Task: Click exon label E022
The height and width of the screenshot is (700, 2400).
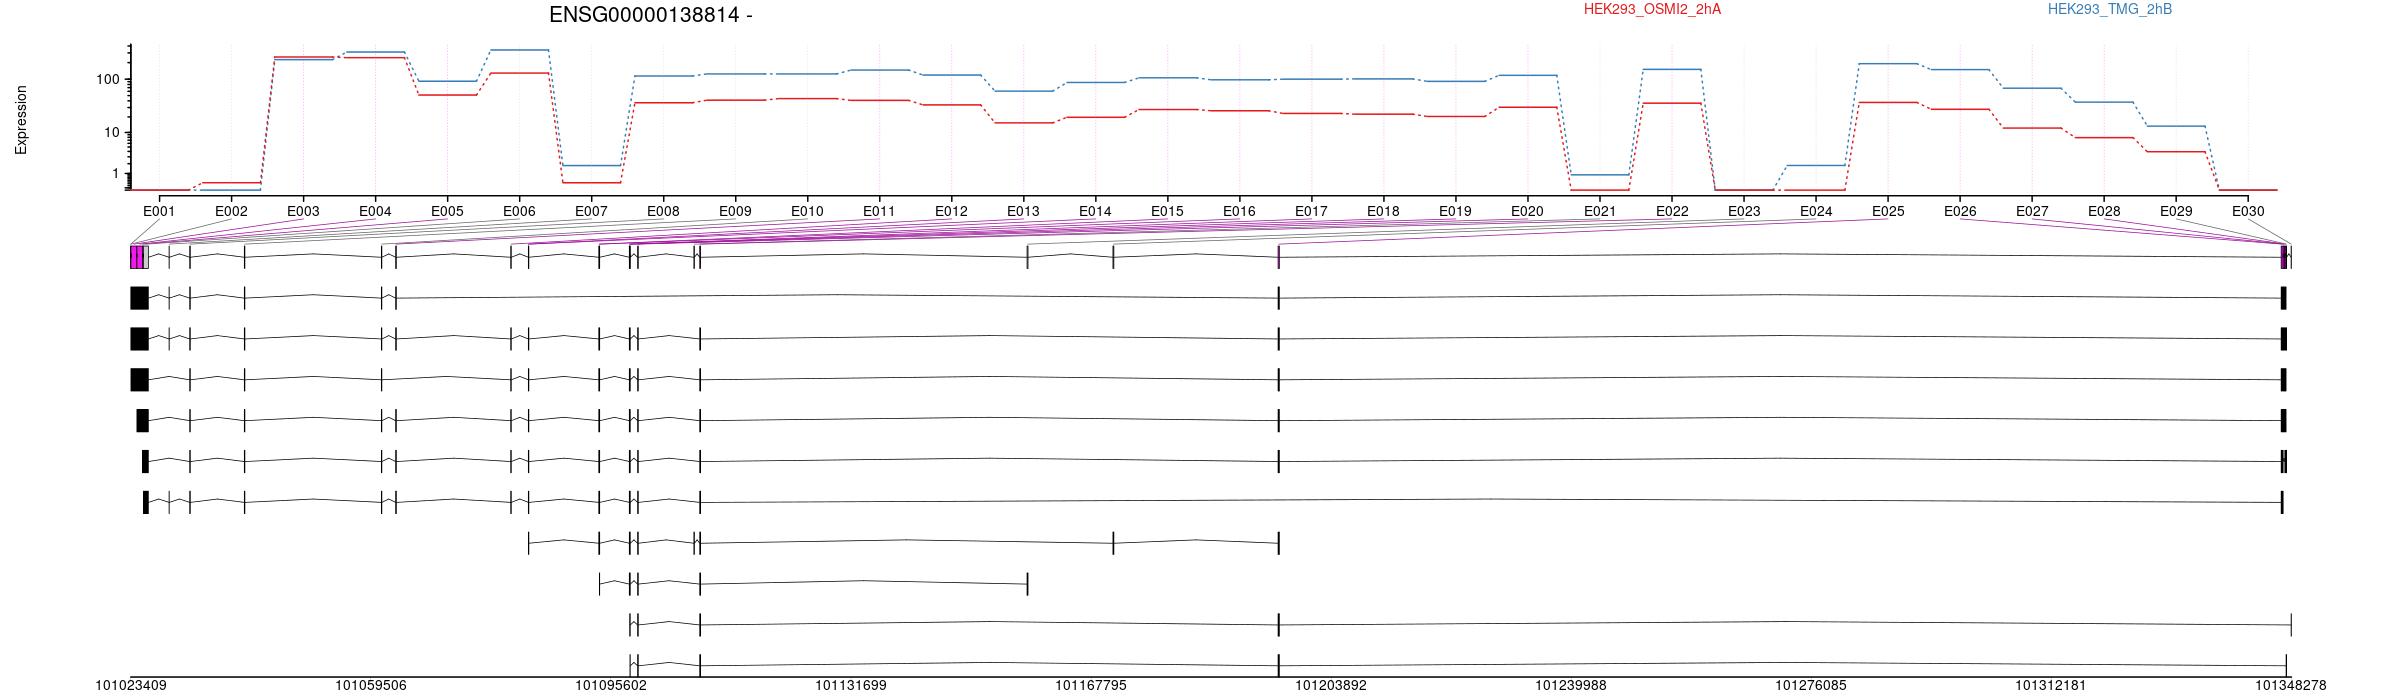Action: pyautogui.click(x=1672, y=211)
